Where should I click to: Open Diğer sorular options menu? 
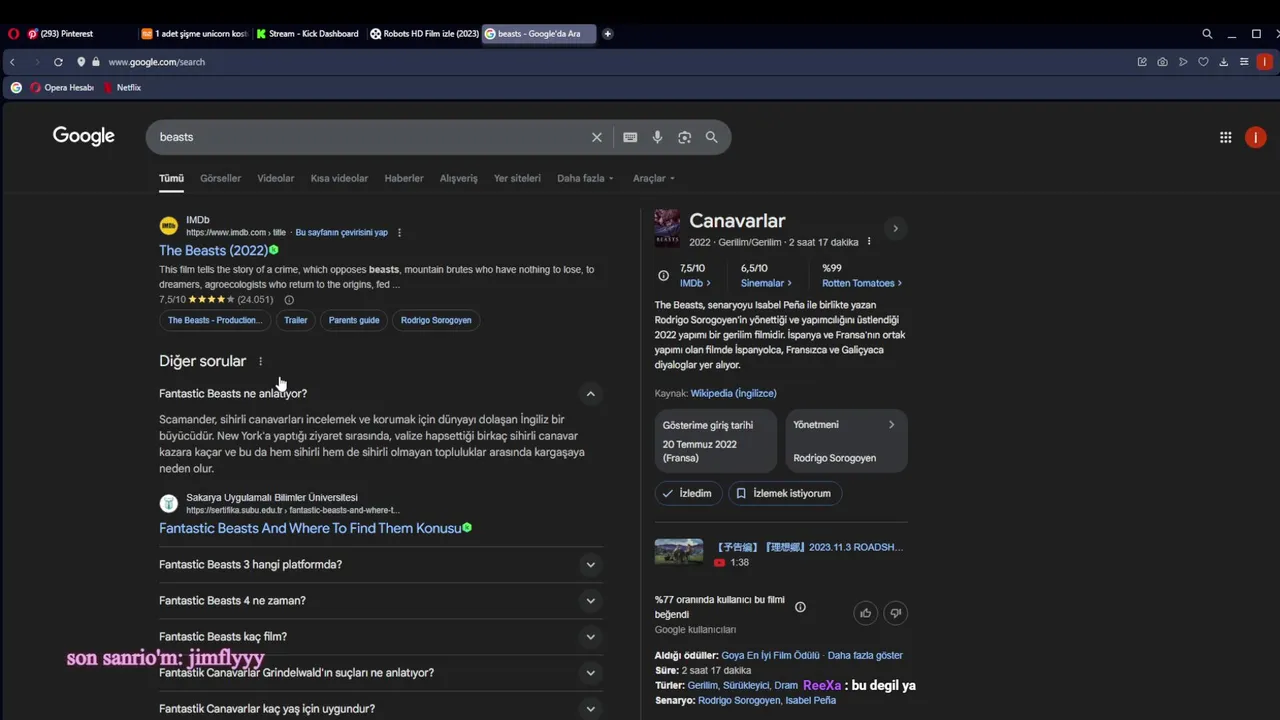[x=260, y=362]
